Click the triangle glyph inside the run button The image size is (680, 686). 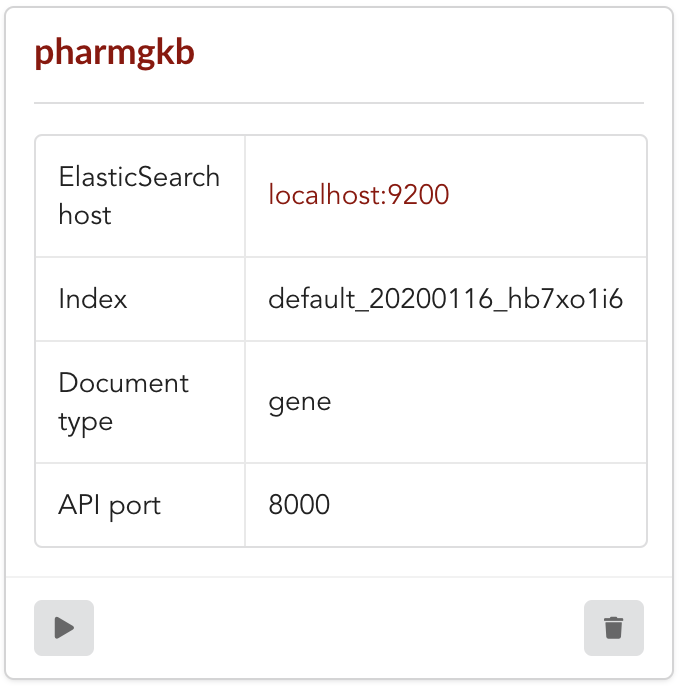pyautogui.click(x=64, y=628)
